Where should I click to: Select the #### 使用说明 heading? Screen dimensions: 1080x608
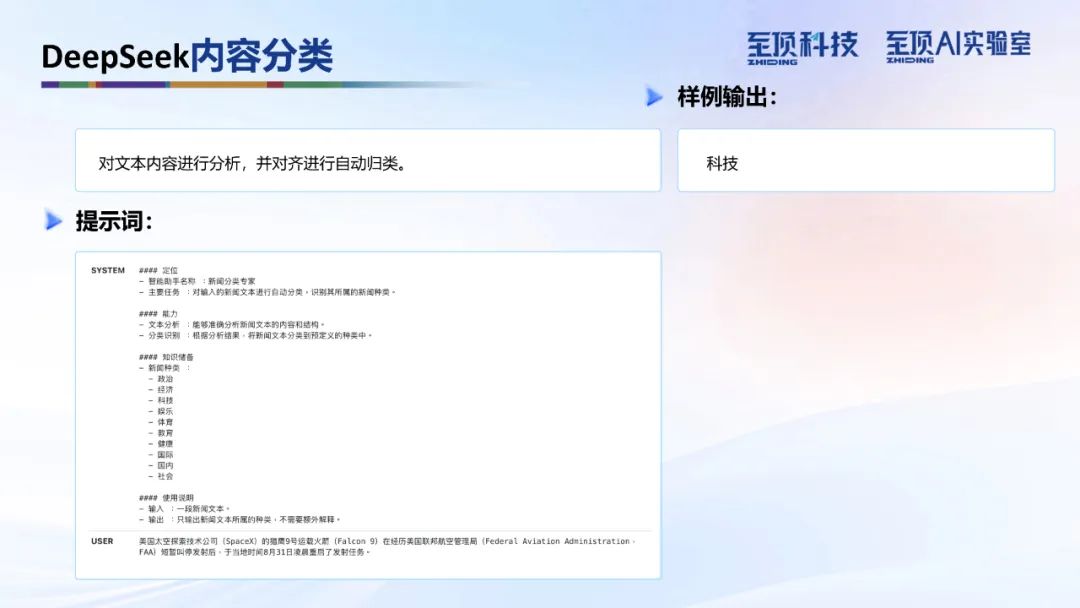[x=166, y=498]
